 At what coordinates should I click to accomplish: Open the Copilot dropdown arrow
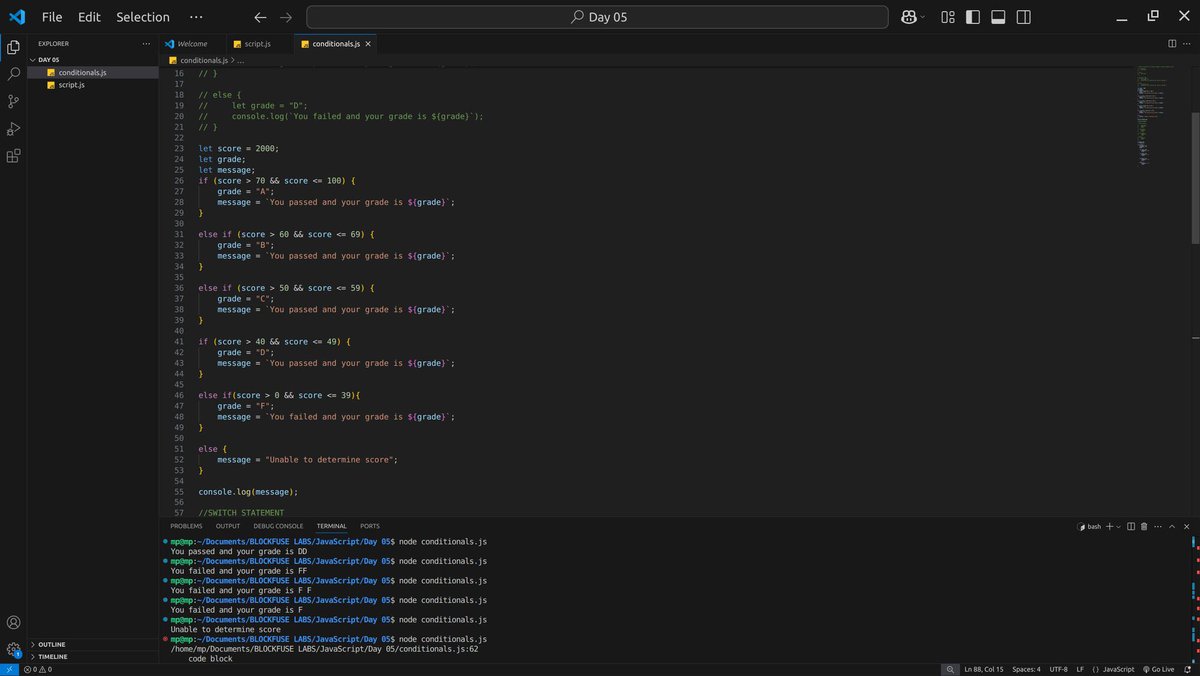click(x=921, y=17)
